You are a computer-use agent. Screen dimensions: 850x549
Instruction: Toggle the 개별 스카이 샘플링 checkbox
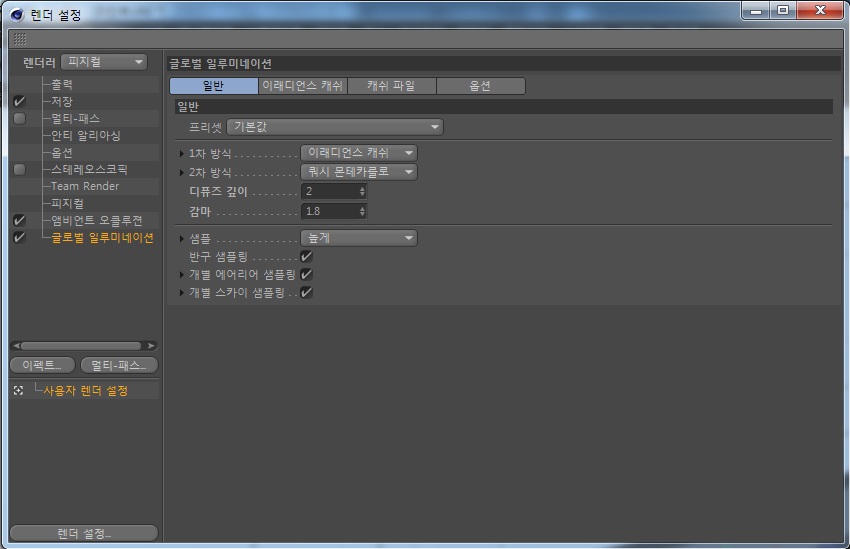307,293
